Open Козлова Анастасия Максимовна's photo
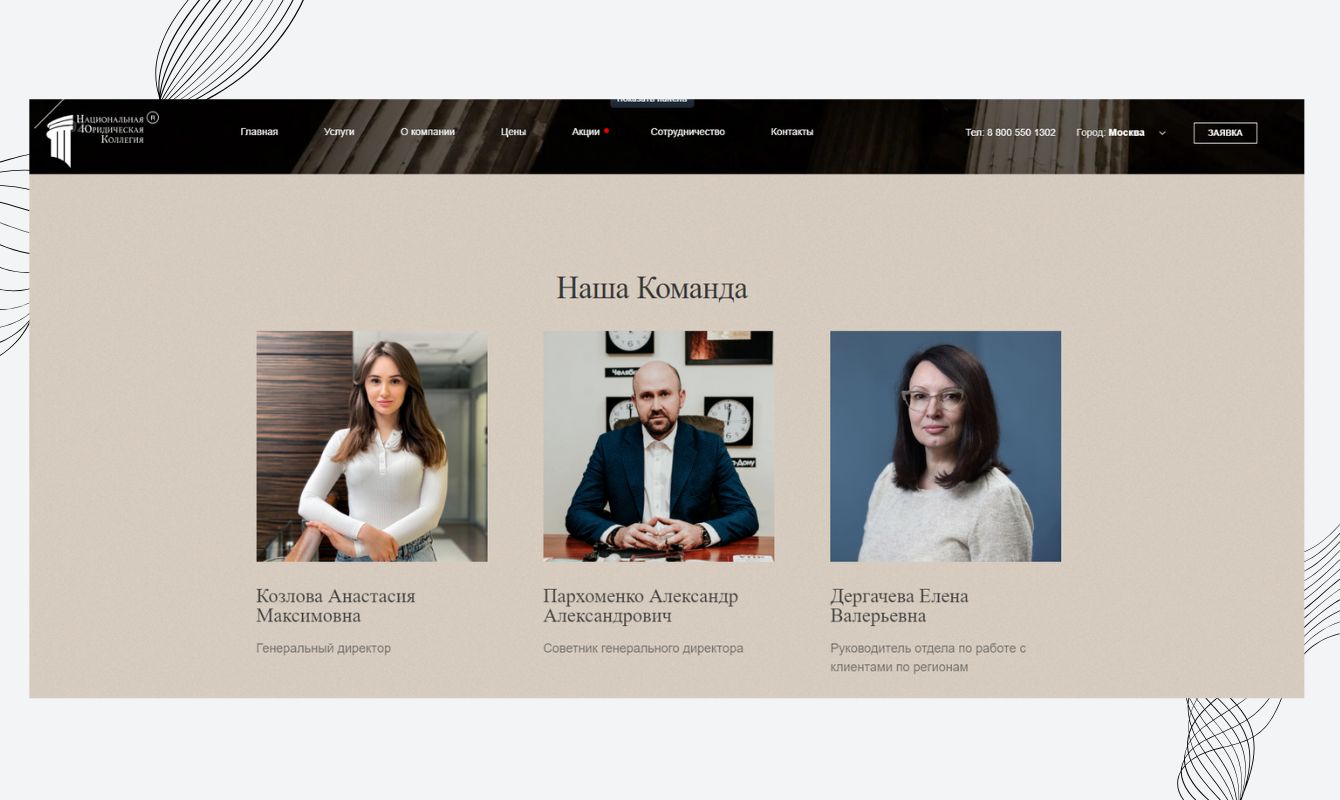1340x800 pixels. (372, 446)
